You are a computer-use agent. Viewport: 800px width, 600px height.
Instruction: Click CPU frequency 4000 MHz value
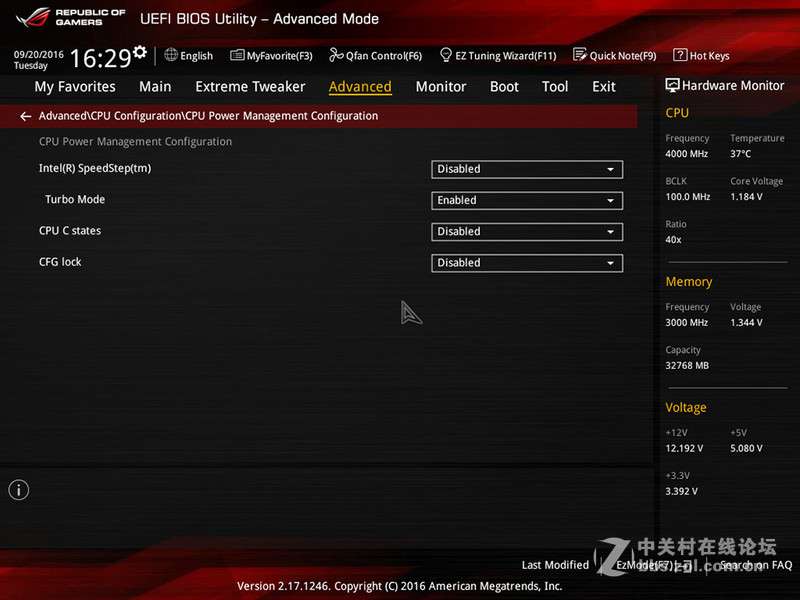pos(687,154)
